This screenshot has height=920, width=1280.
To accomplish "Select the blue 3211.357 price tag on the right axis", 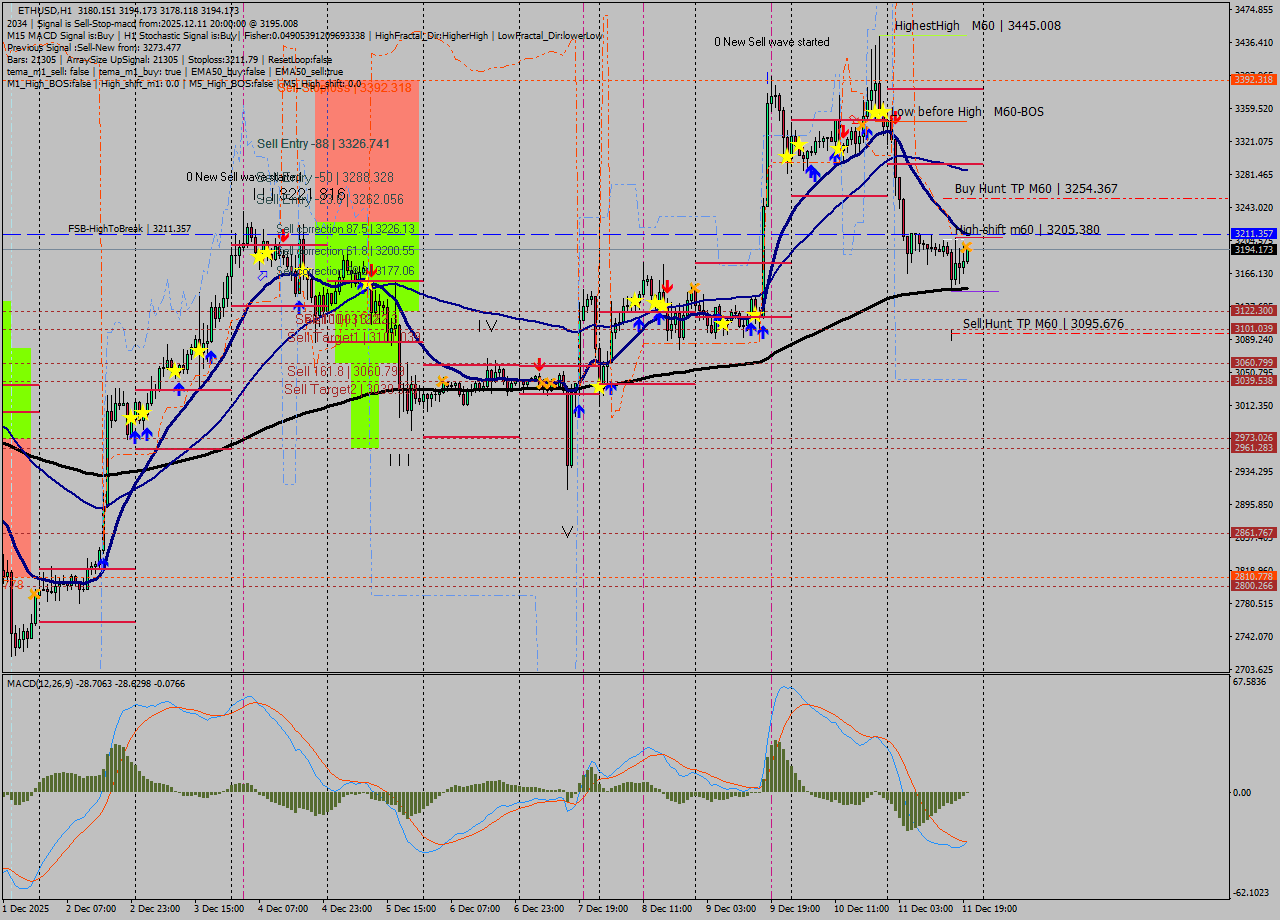I will pyautogui.click(x=1253, y=233).
